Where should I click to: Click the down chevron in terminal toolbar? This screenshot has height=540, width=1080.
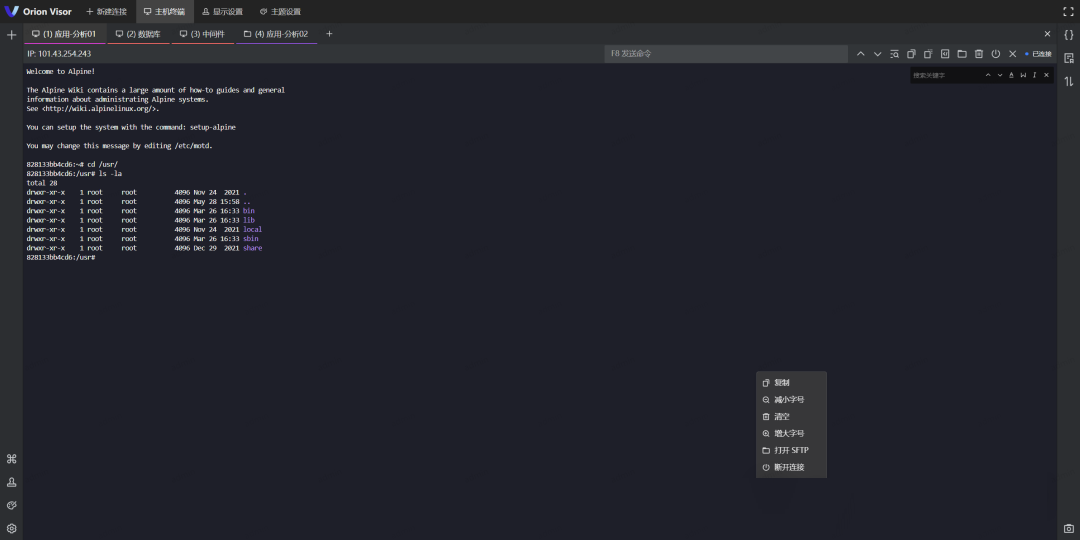(x=877, y=54)
